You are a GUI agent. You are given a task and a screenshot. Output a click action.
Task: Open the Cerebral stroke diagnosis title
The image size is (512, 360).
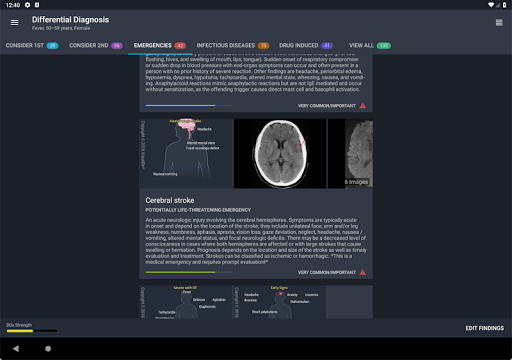click(170, 200)
